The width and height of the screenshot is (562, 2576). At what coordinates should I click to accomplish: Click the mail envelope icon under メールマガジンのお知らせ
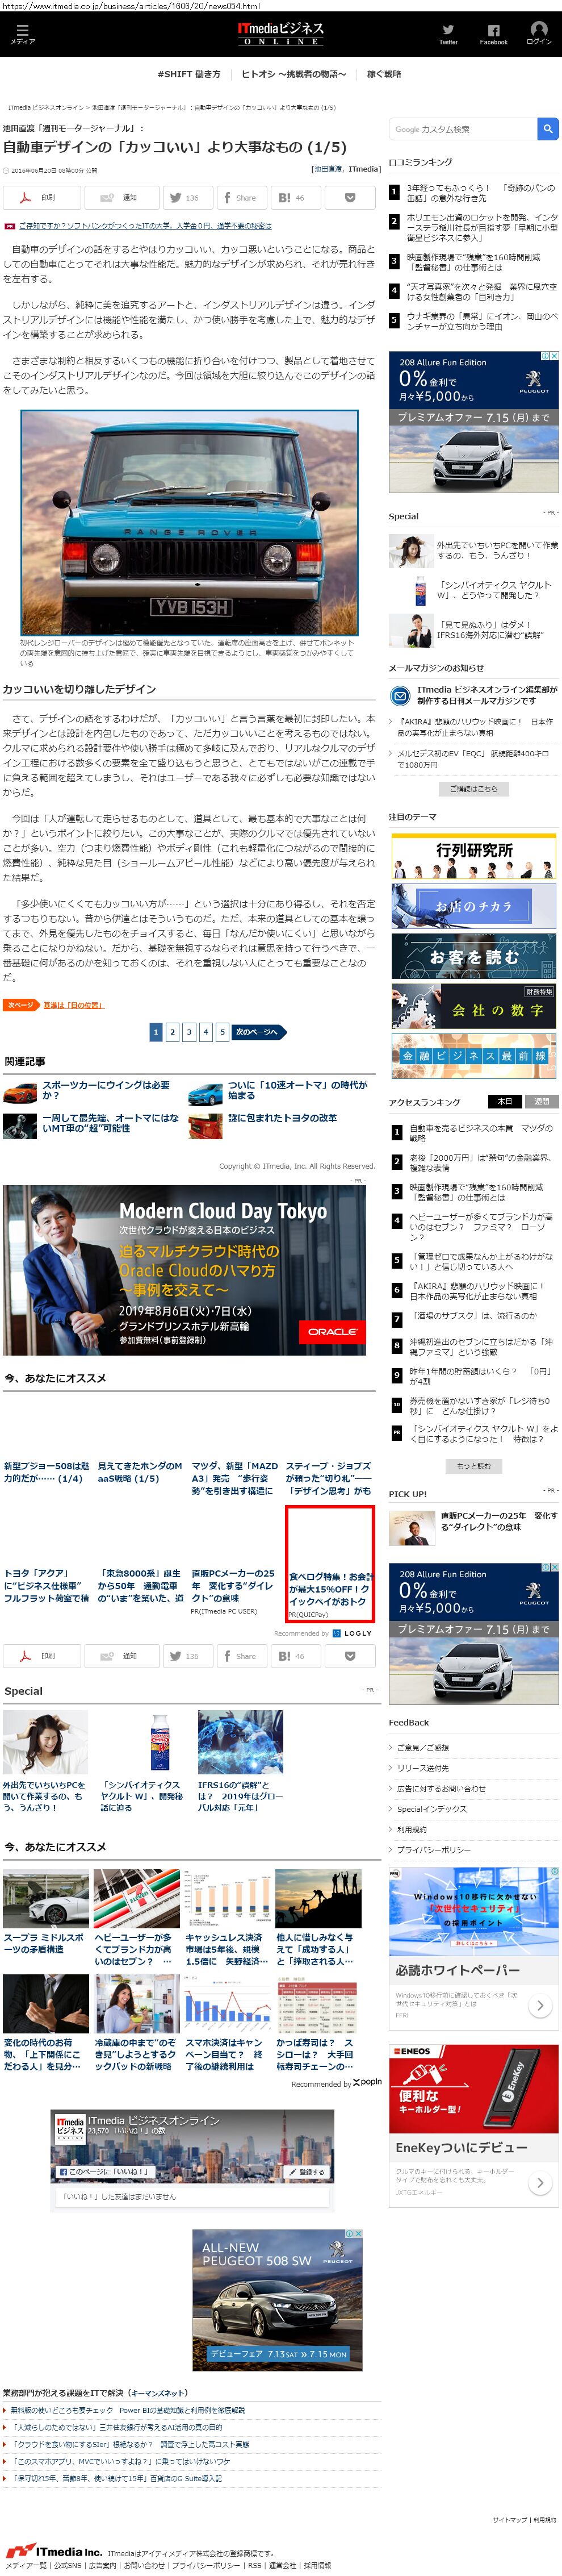pos(400,695)
